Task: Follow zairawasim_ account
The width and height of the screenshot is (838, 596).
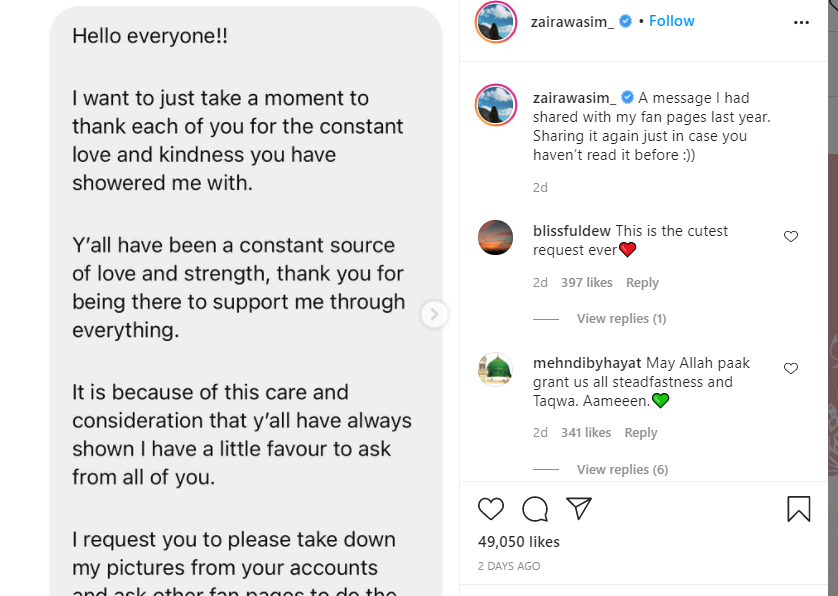Action: click(672, 21)
